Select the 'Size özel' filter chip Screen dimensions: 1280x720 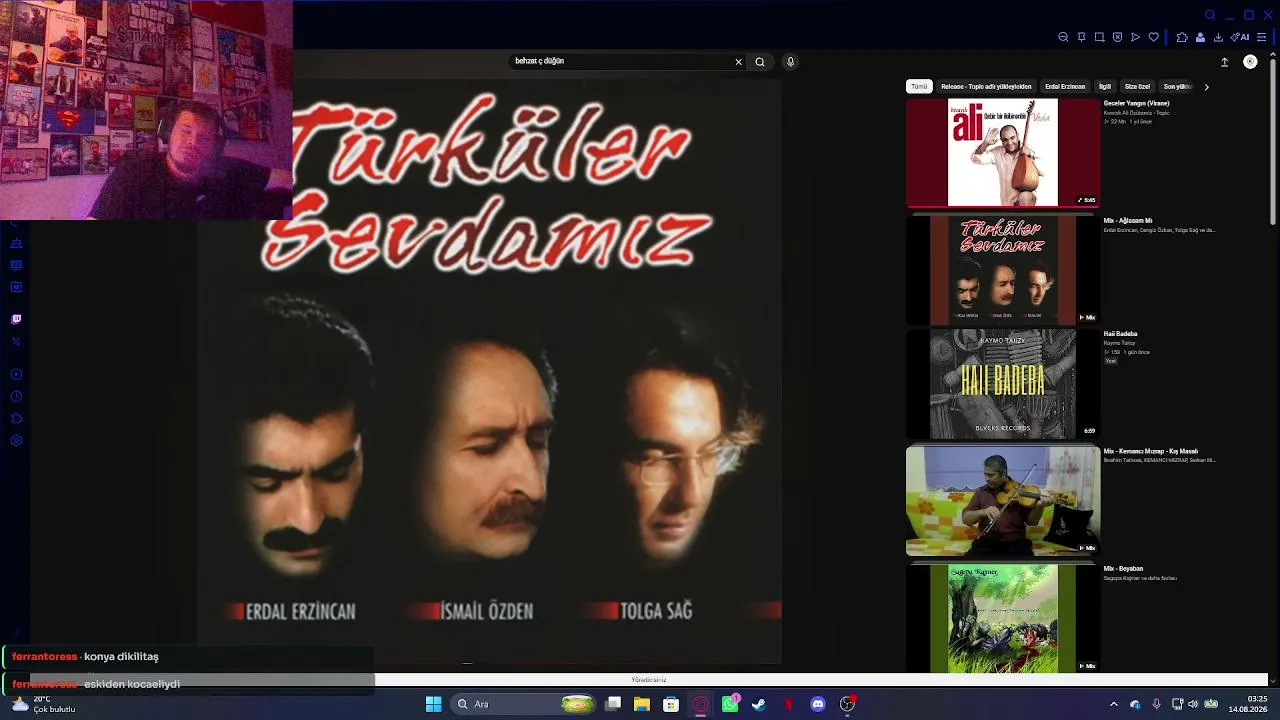tap(1137, 87)
